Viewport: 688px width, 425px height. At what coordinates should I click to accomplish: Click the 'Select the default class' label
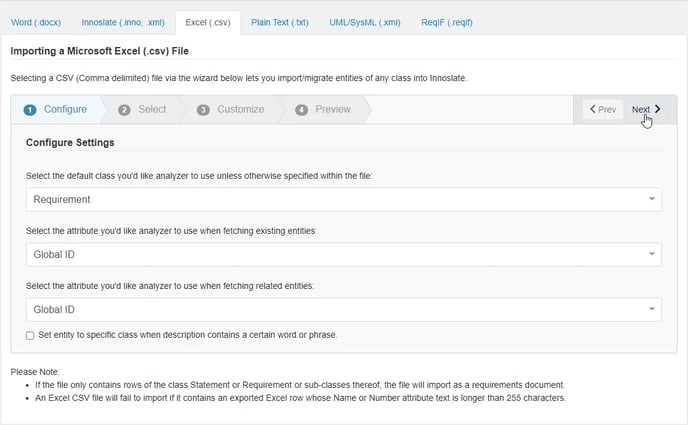[199, 176]
